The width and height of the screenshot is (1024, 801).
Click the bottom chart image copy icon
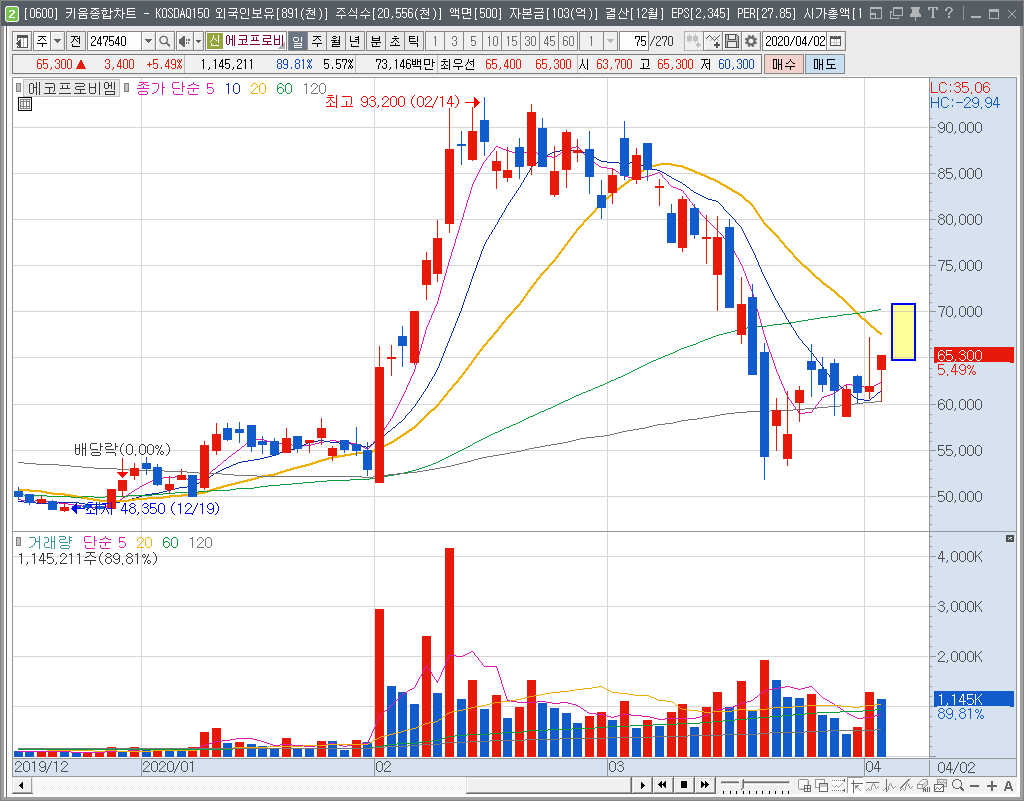click(940, 785)
